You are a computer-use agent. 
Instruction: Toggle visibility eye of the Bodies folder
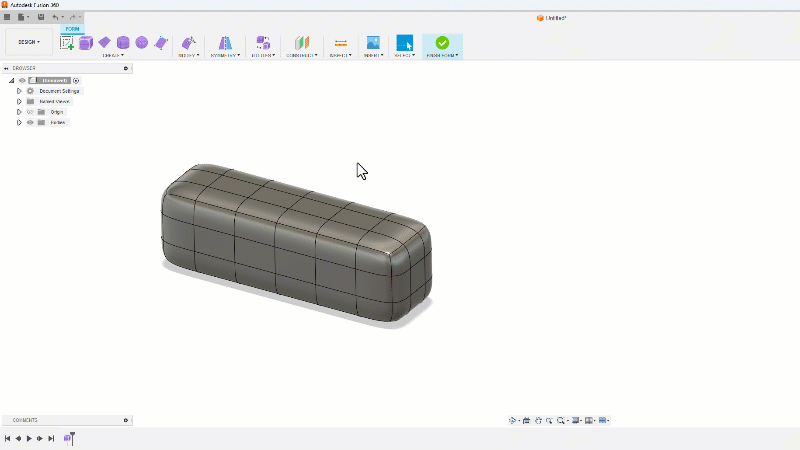coord(30,122)
